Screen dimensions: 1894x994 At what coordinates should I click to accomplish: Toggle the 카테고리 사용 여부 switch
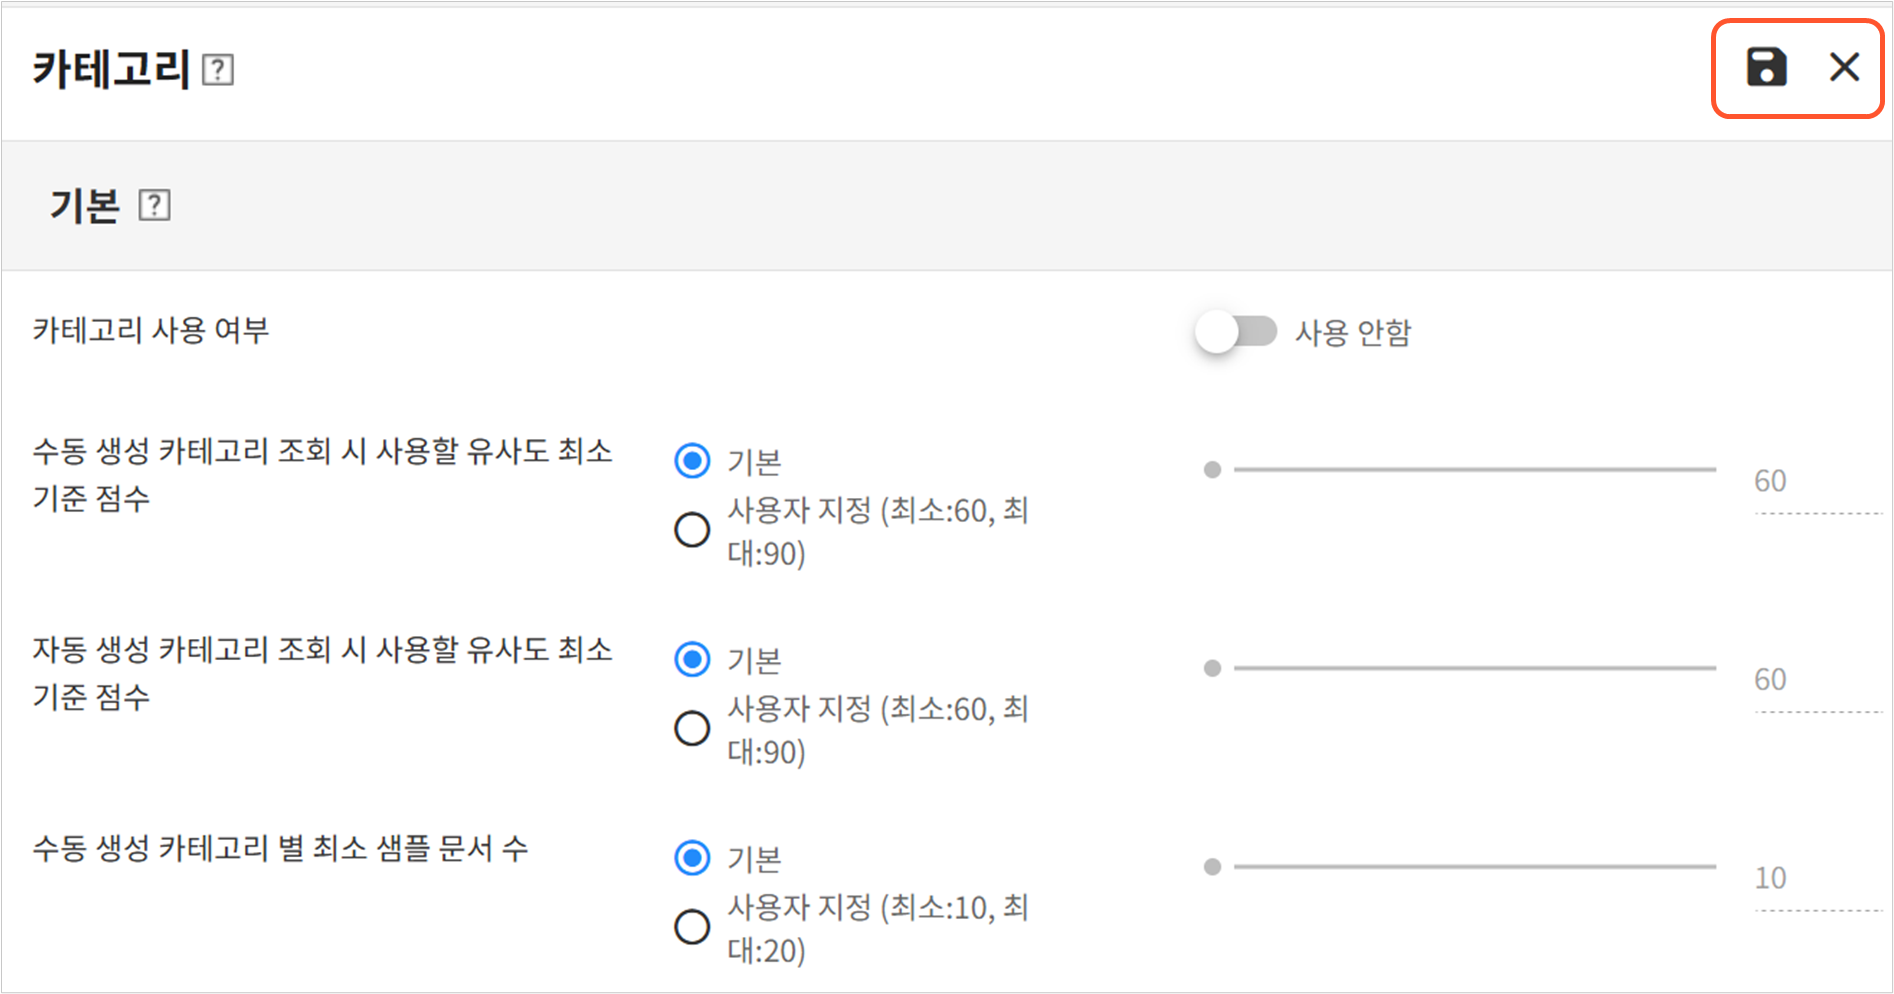pos(1236,332)
